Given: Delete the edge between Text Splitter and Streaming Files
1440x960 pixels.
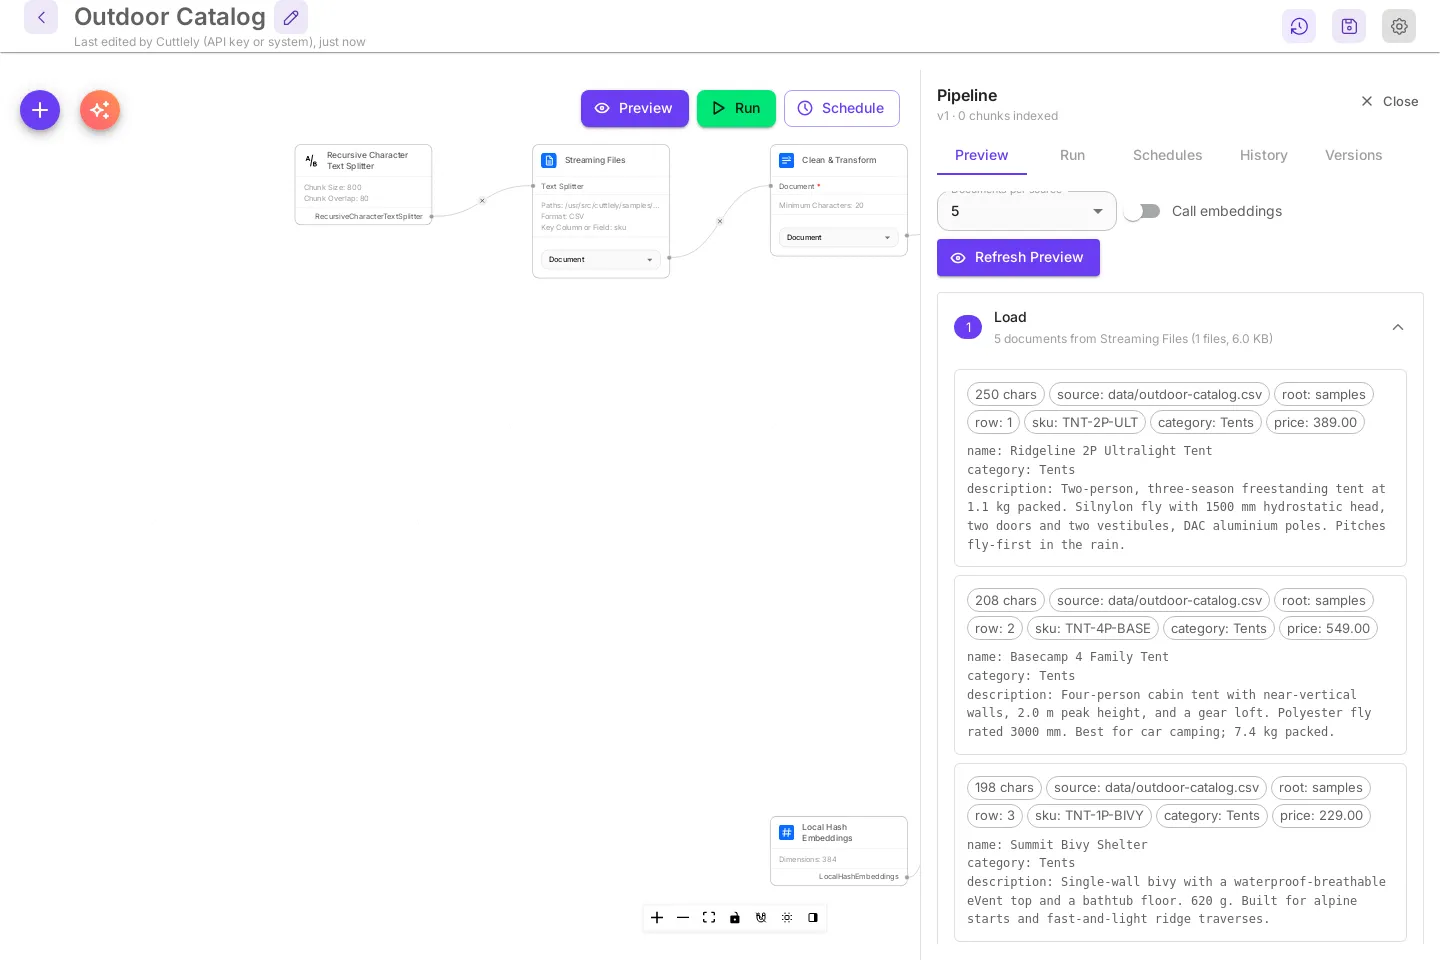Looking at the screenshot, I should point(482,201).
